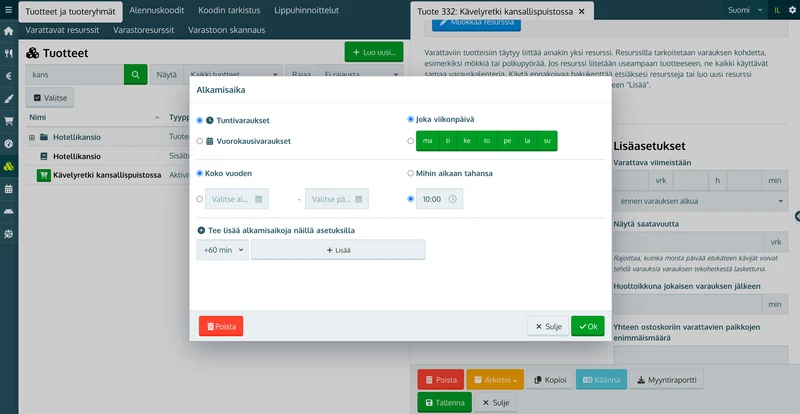The image size is (800, 414).
Task: Click the 10:00 time input field
Action: [x=439, y=199]
